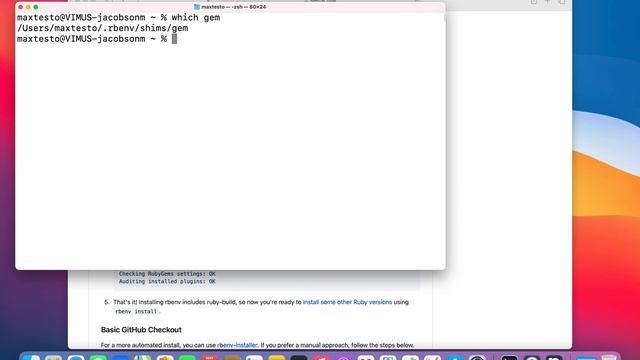Open the 'rbenv-installer' link in Safari

click(237, 345)
